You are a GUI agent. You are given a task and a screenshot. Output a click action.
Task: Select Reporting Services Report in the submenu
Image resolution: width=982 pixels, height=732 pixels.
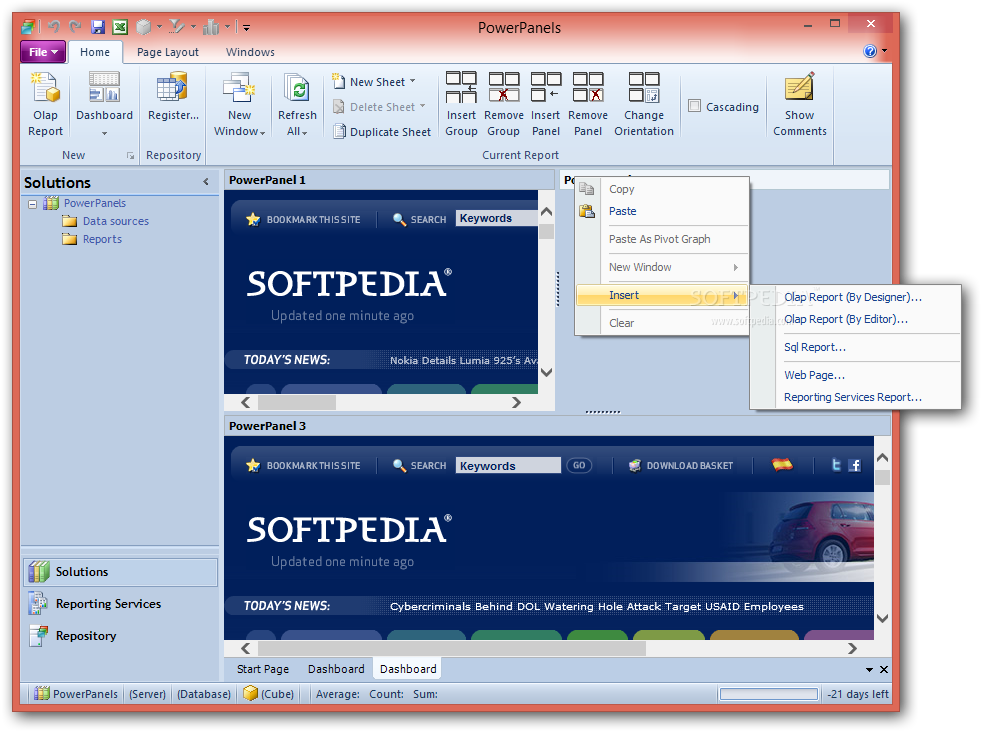(855, 397)
